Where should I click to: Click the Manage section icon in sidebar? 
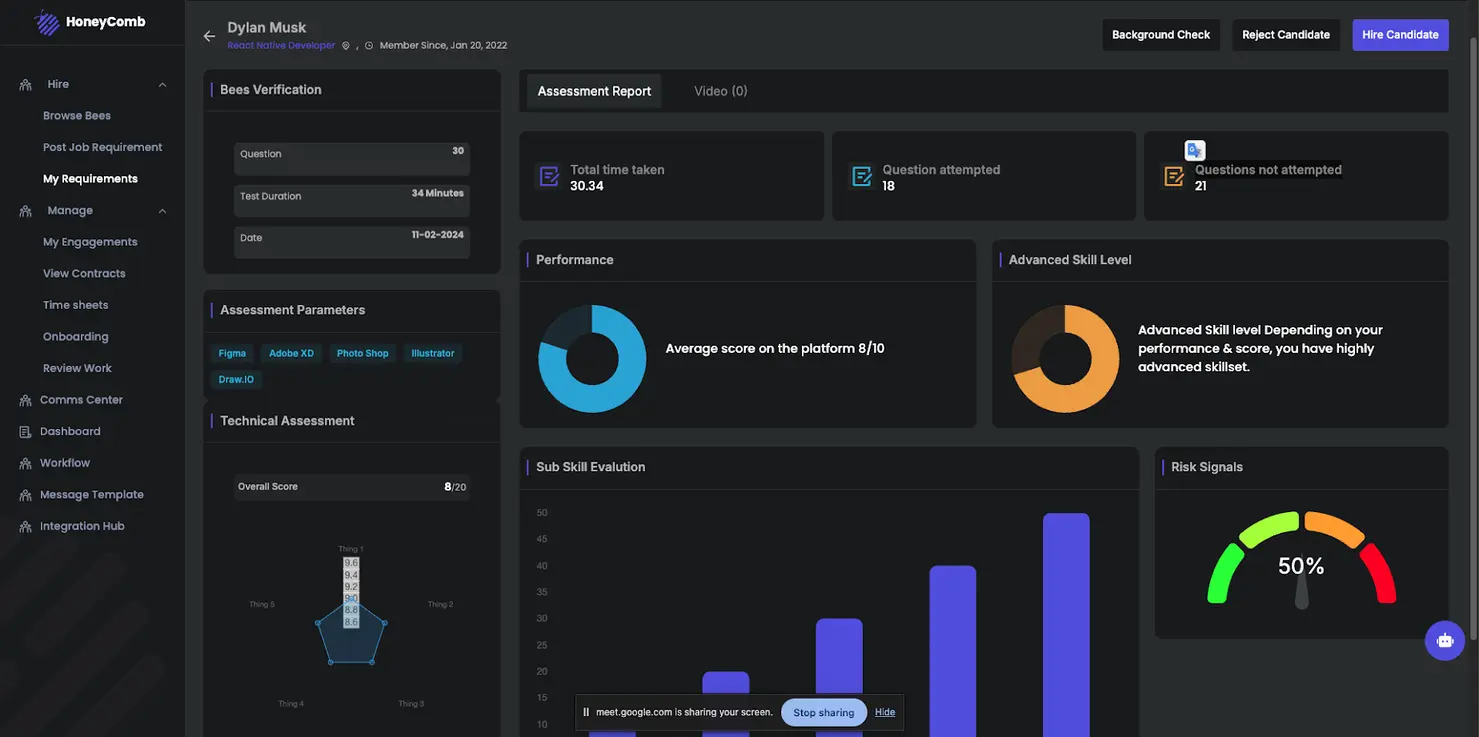26,211
